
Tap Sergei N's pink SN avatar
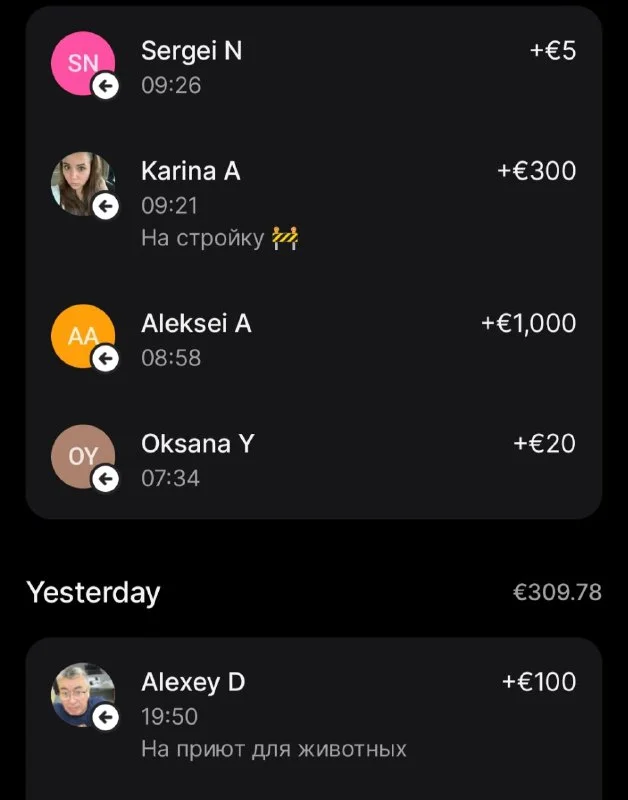click(x=80, y=62)
